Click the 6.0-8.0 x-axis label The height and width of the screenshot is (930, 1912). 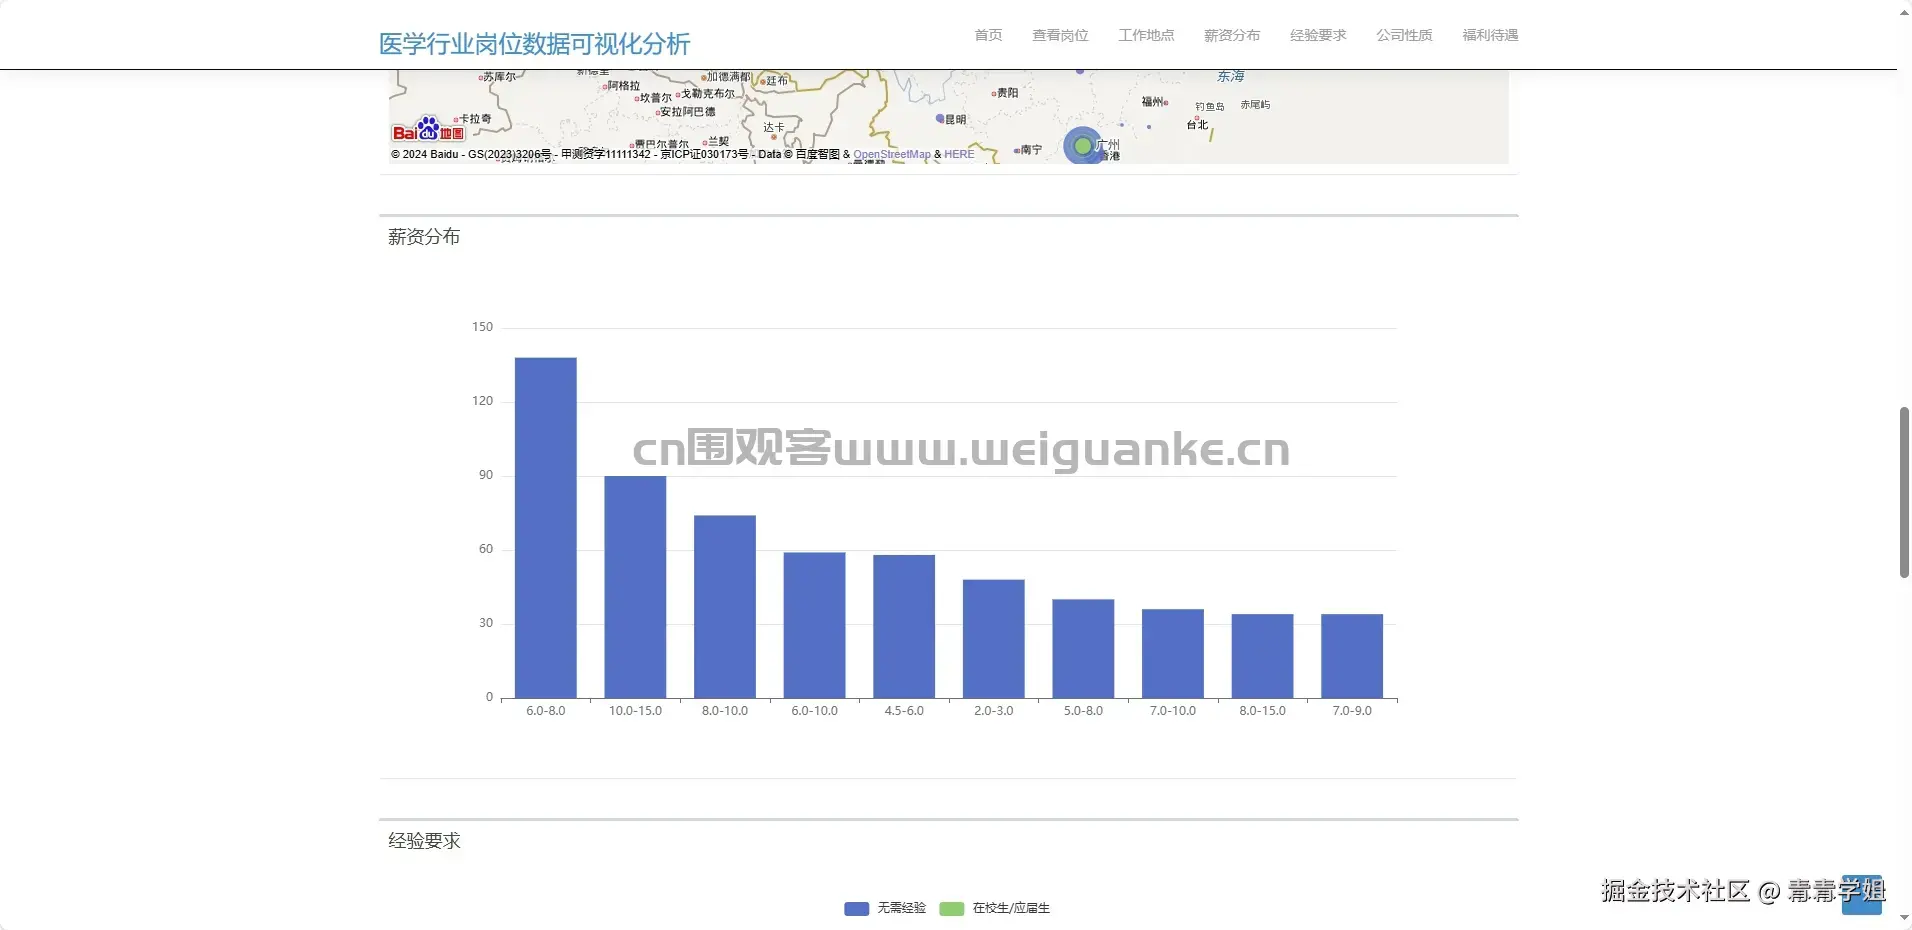(x=545, y=711)
